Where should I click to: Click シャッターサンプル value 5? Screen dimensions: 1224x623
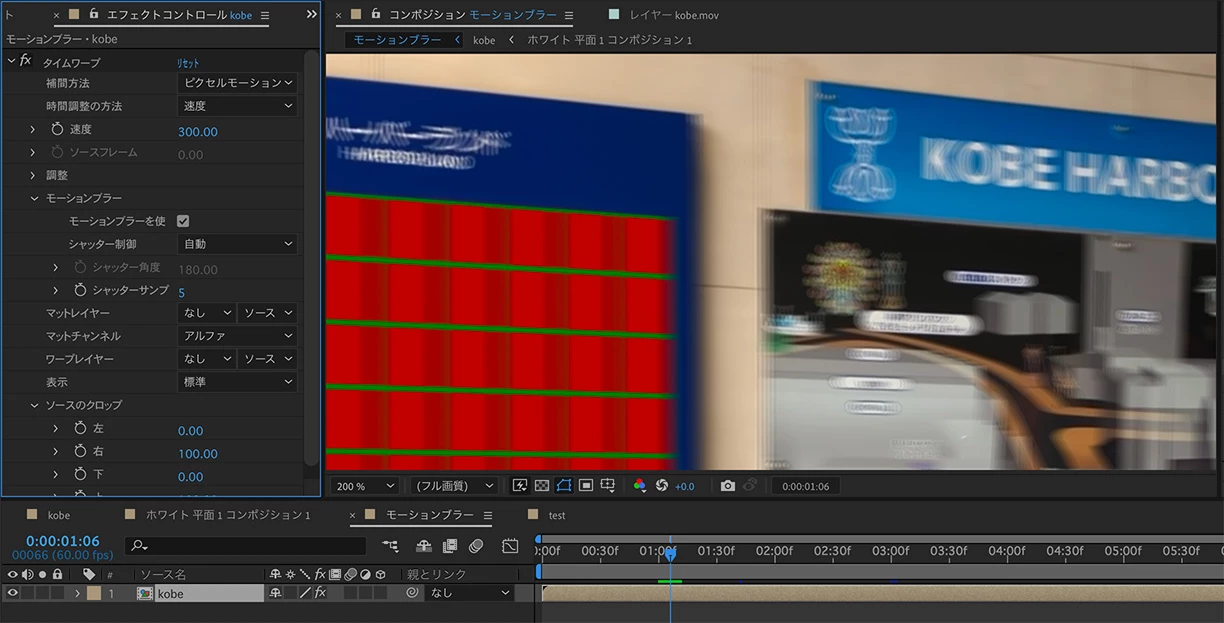coord(181,292)
